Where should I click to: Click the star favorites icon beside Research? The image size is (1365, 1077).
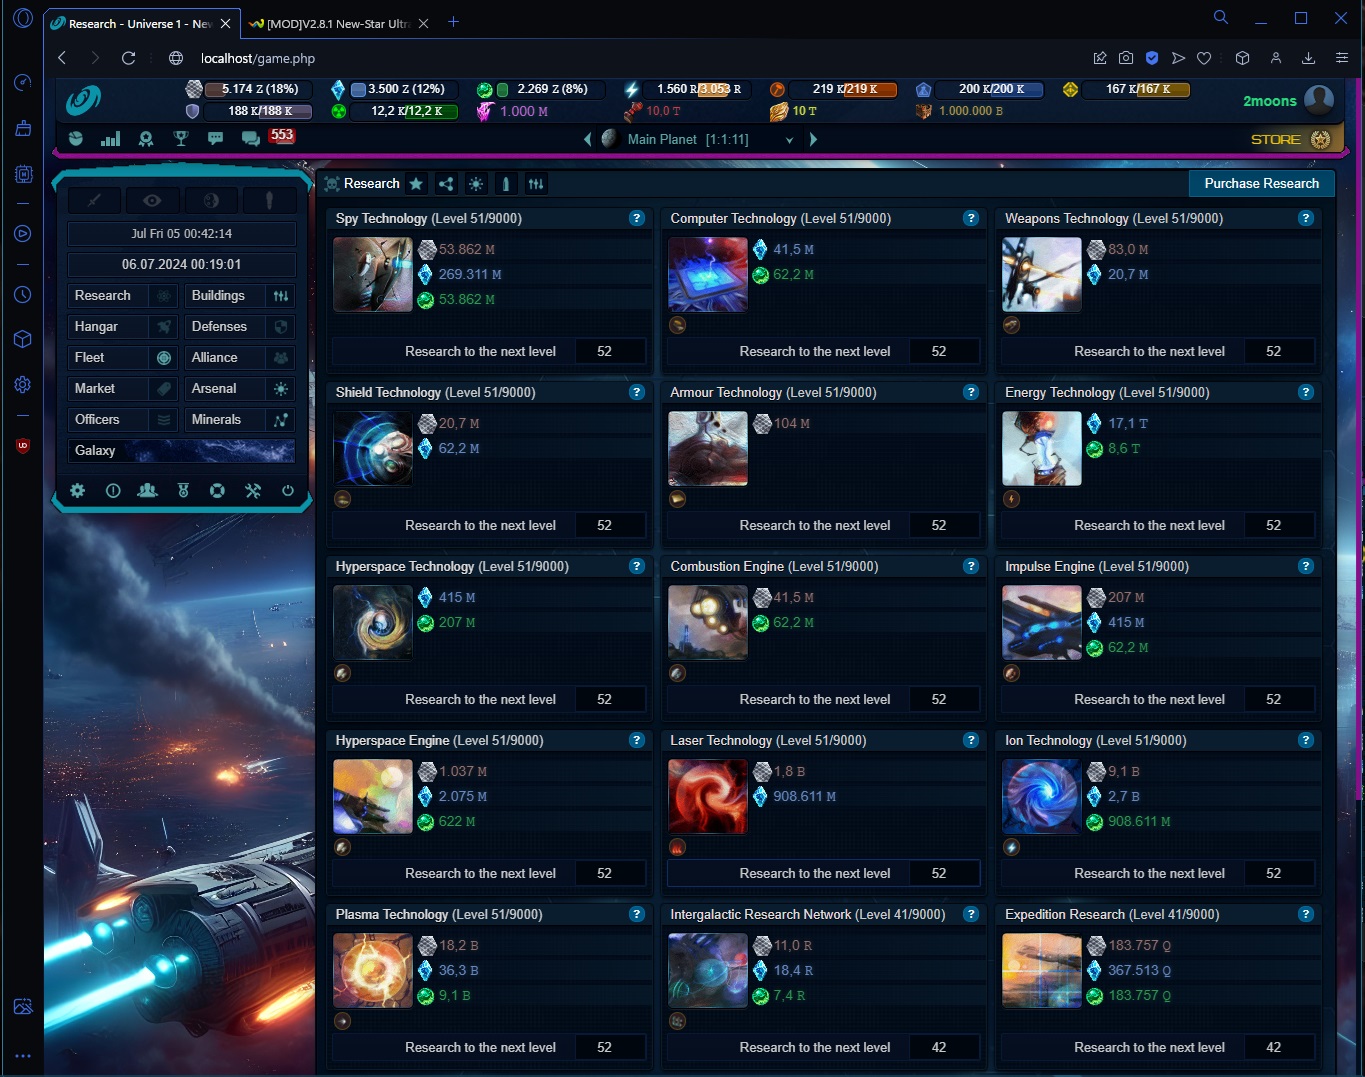[x=416, y=183]
